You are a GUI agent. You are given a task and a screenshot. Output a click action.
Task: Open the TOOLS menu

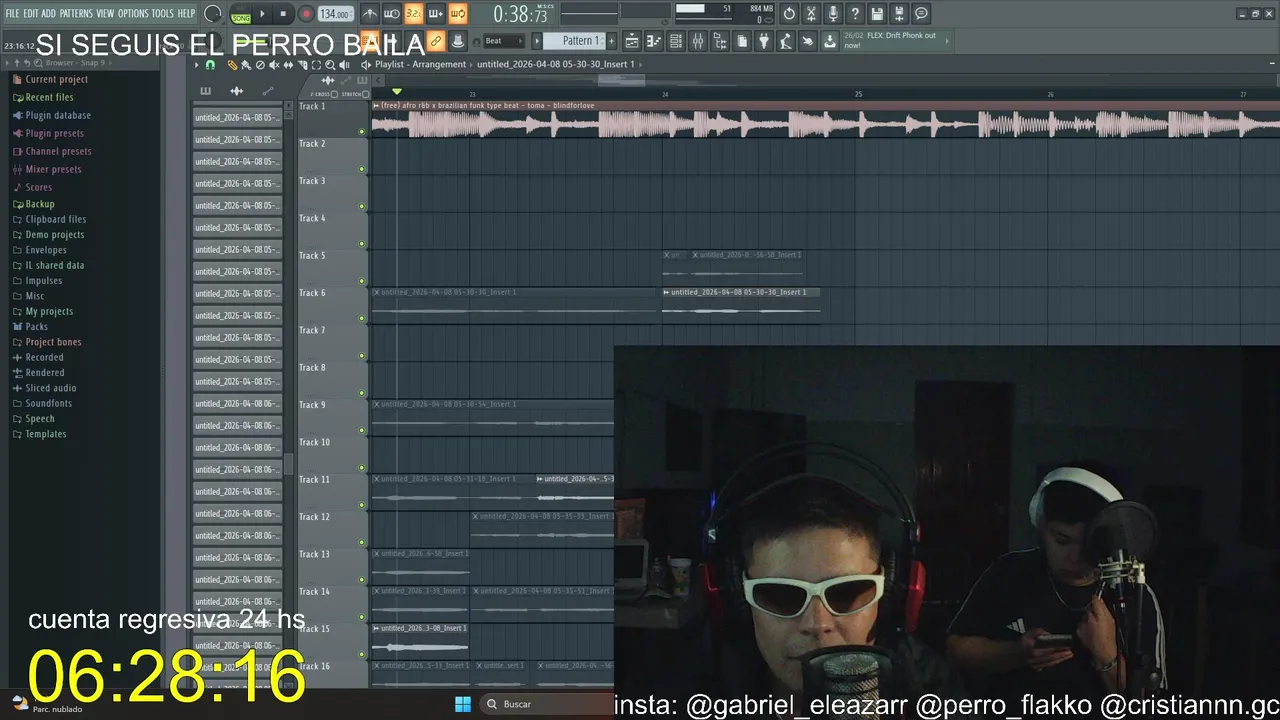coord(162,13)
